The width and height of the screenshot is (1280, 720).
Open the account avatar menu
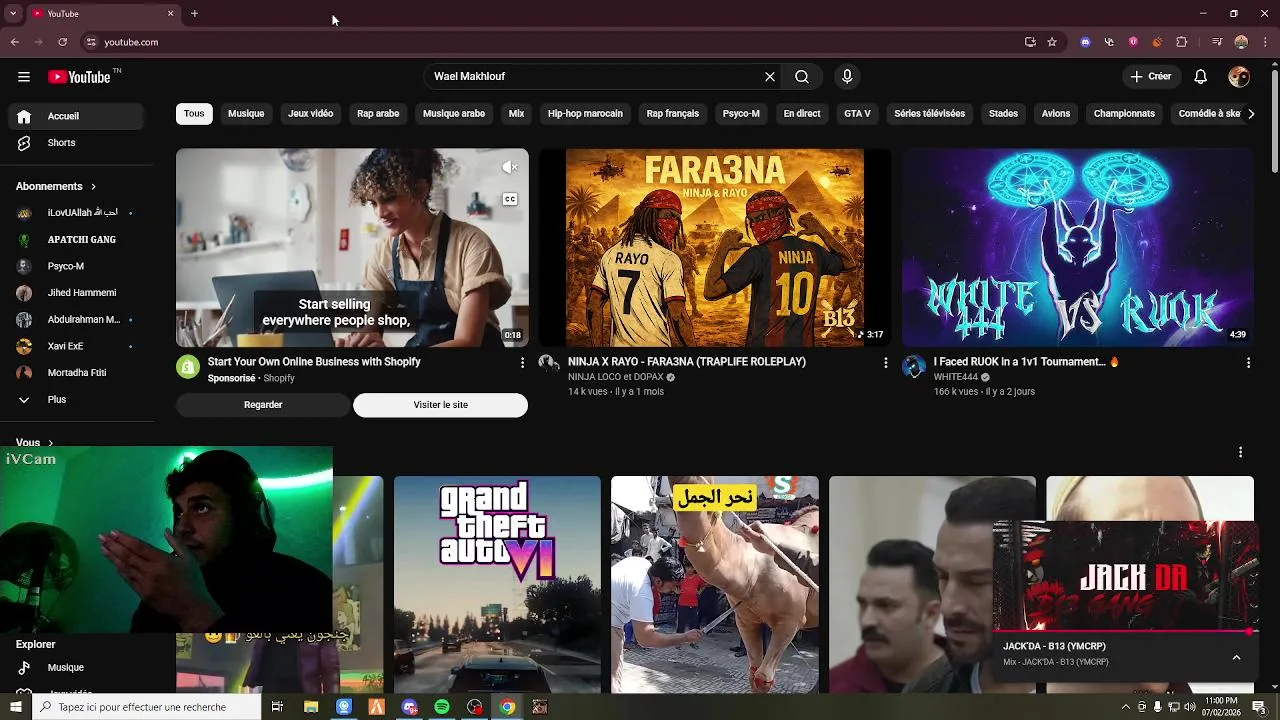[1239, 77]
